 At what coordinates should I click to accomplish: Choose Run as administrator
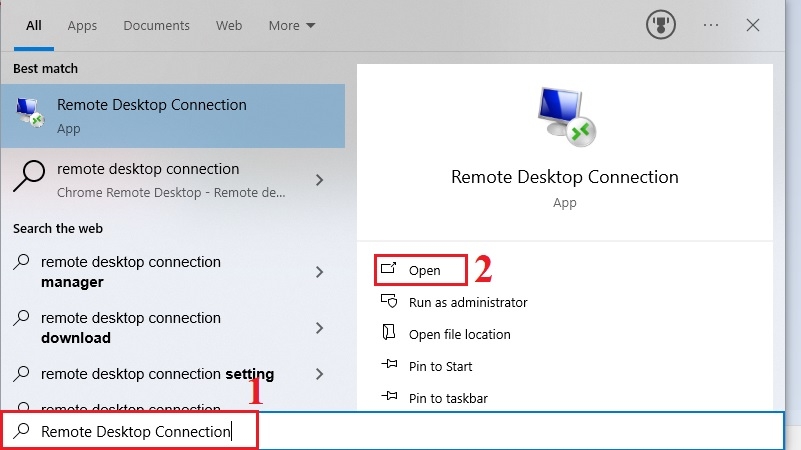tap(468, 302)
